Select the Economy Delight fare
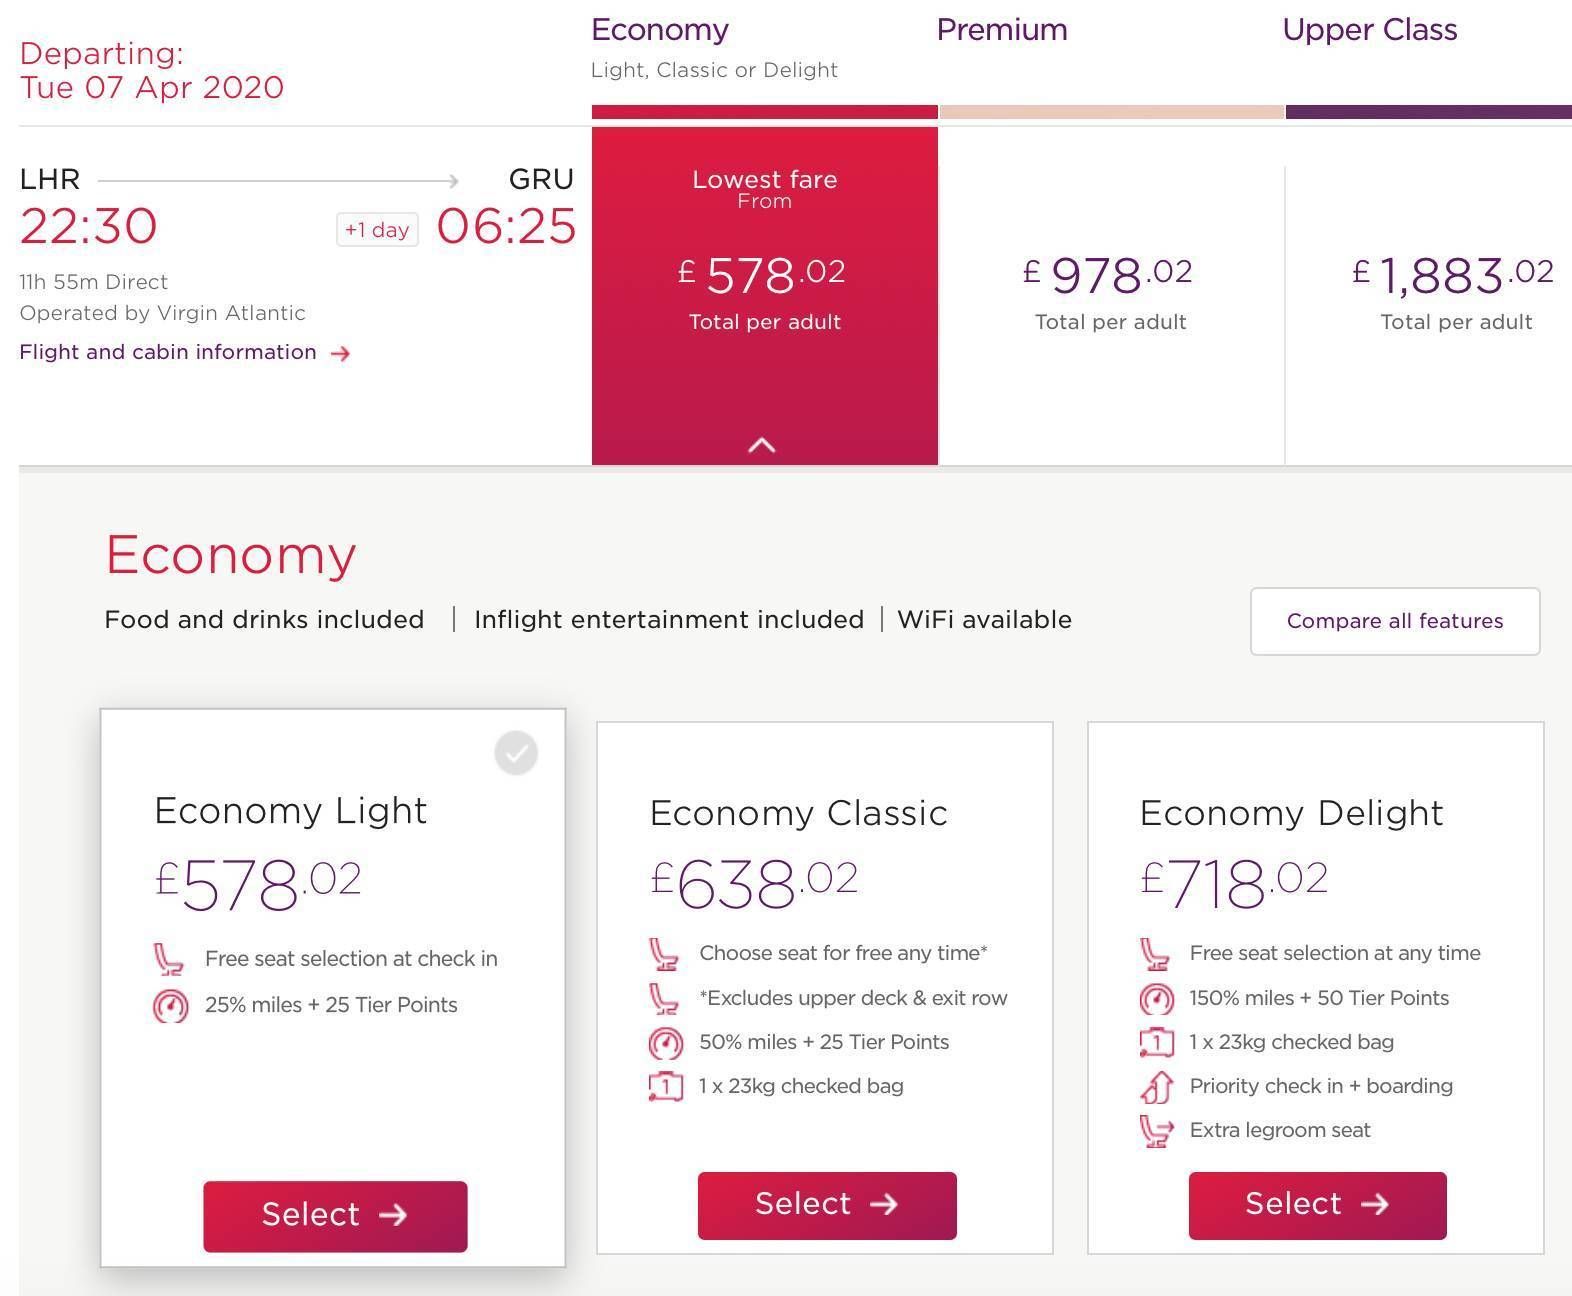Viewport: 1572px width, 1296px height. tap(1317, 1205)
